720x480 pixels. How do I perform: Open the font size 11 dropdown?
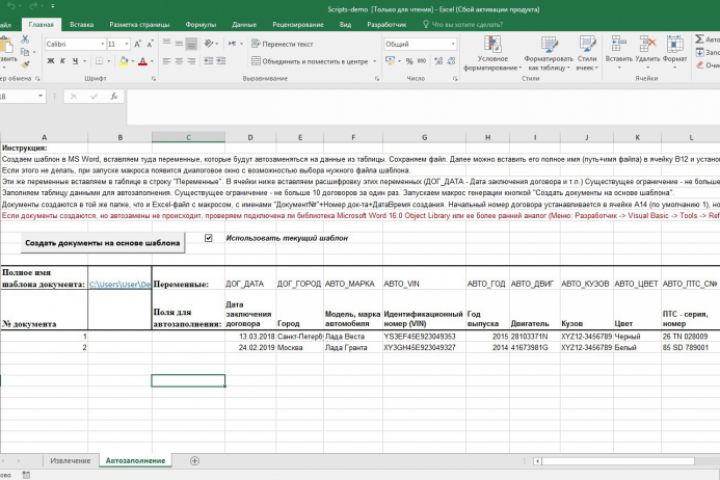[127, 44]
